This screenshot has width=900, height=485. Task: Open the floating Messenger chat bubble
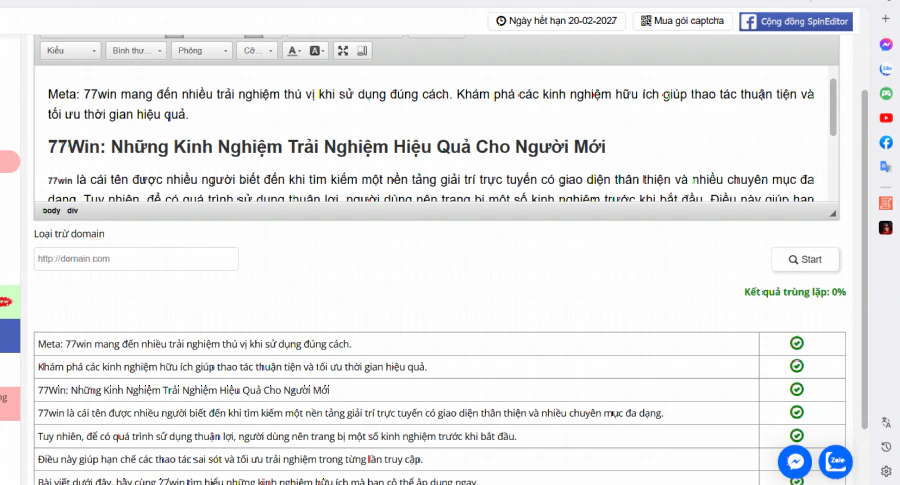[x=795, y=461]
